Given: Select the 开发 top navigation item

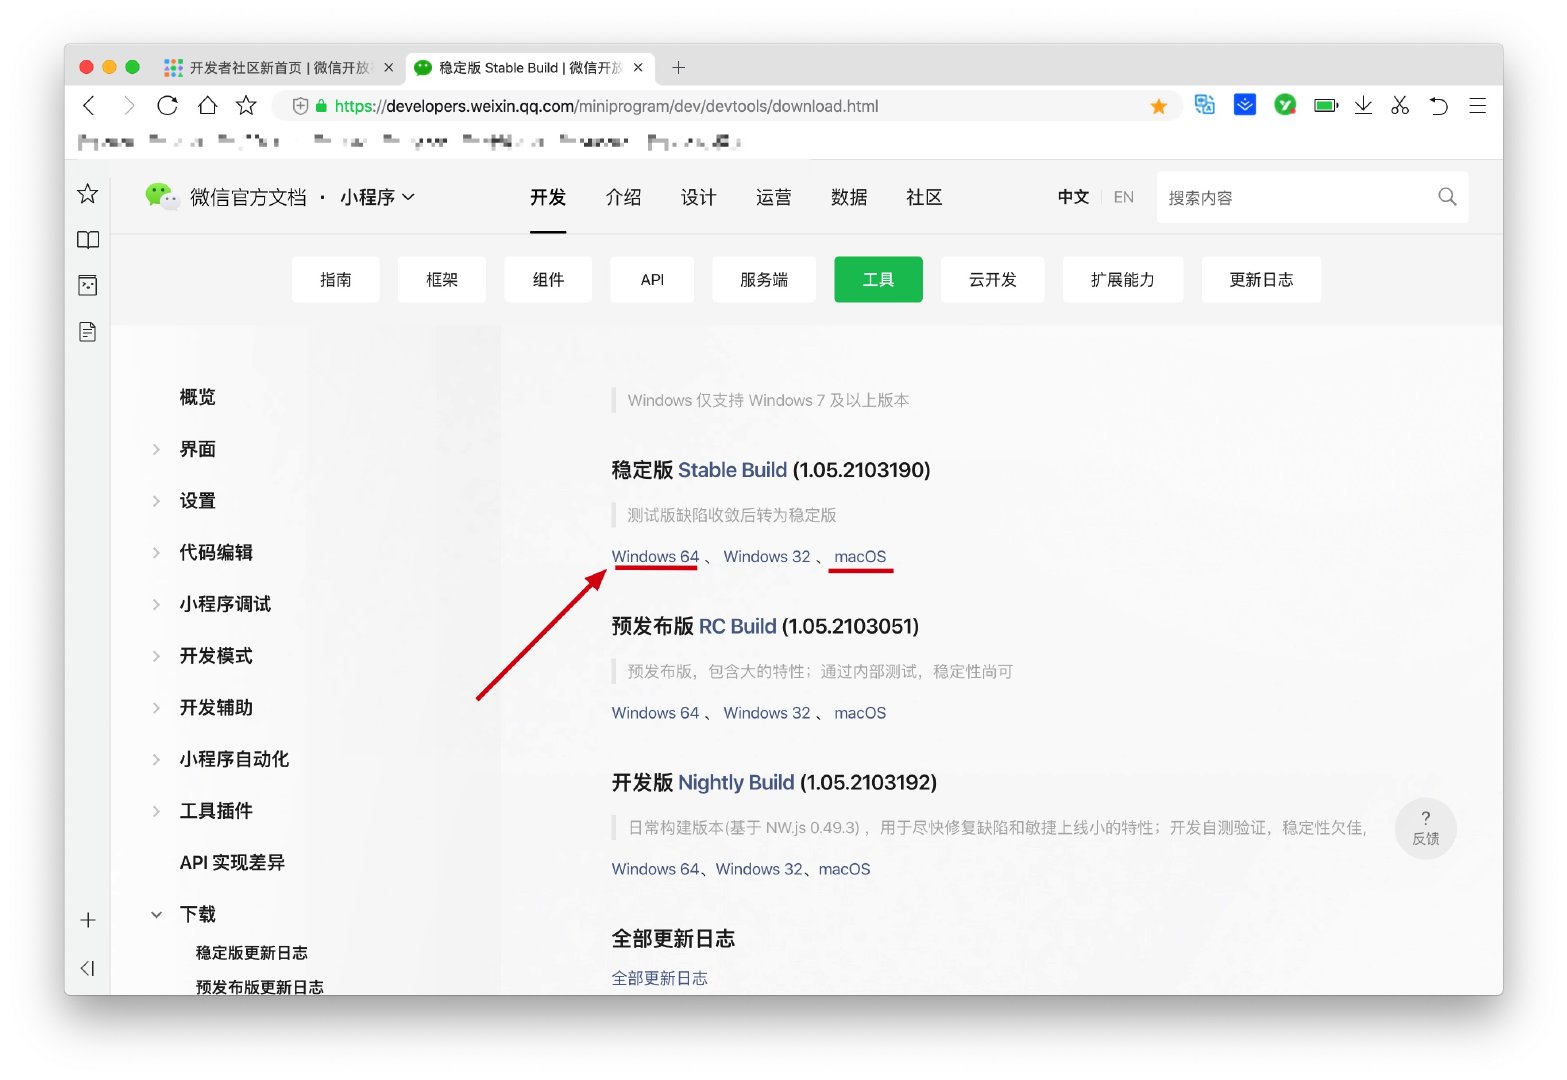Looking at the screenshot, I should point(548,197).
